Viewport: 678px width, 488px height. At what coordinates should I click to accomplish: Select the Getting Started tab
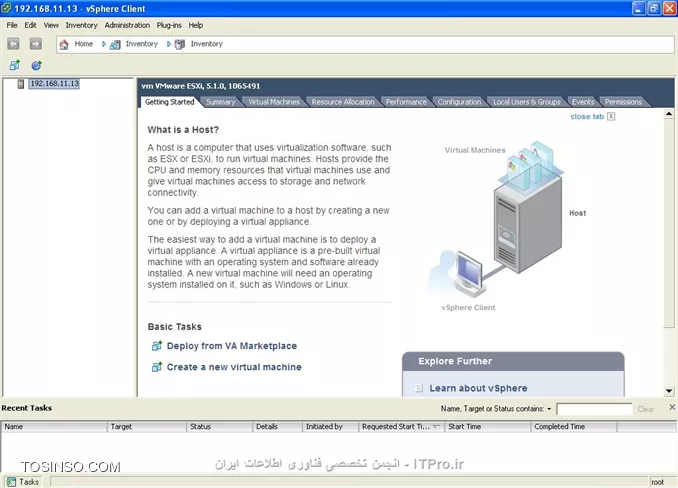click(170, 102)
